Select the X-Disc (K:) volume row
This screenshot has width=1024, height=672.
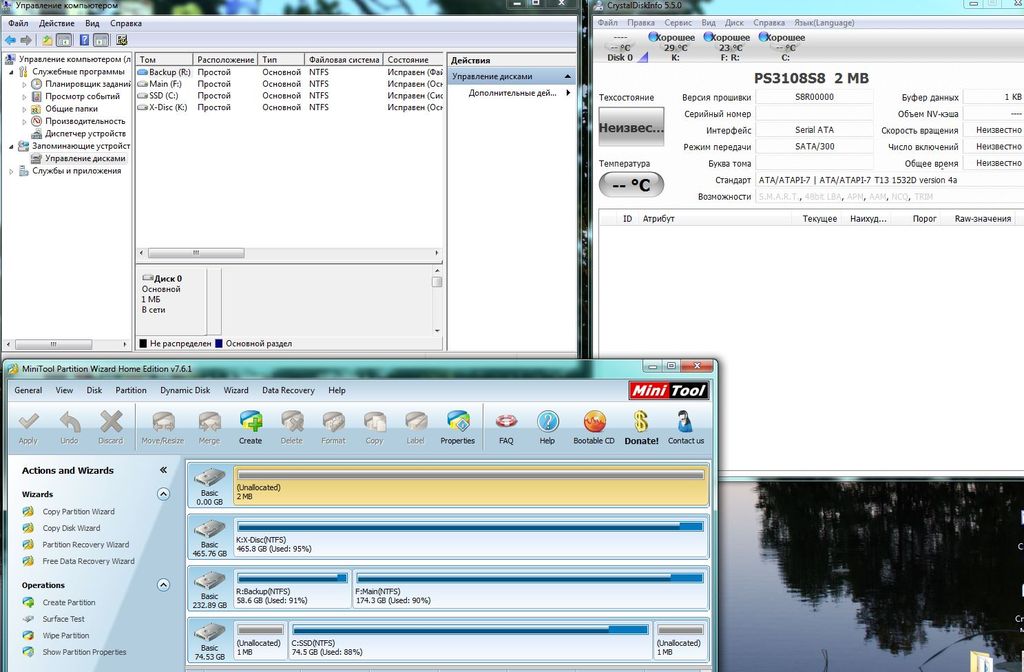[289, 107]
